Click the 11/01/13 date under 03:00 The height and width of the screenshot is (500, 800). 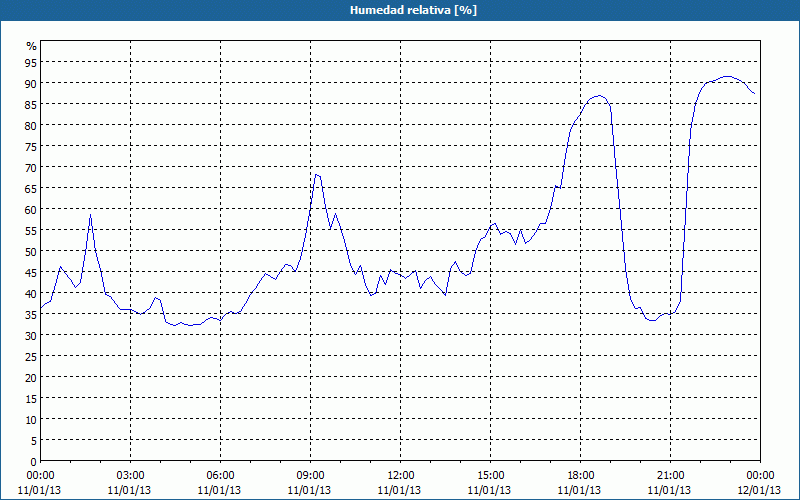pyautogui.click(x=129, y=490)
